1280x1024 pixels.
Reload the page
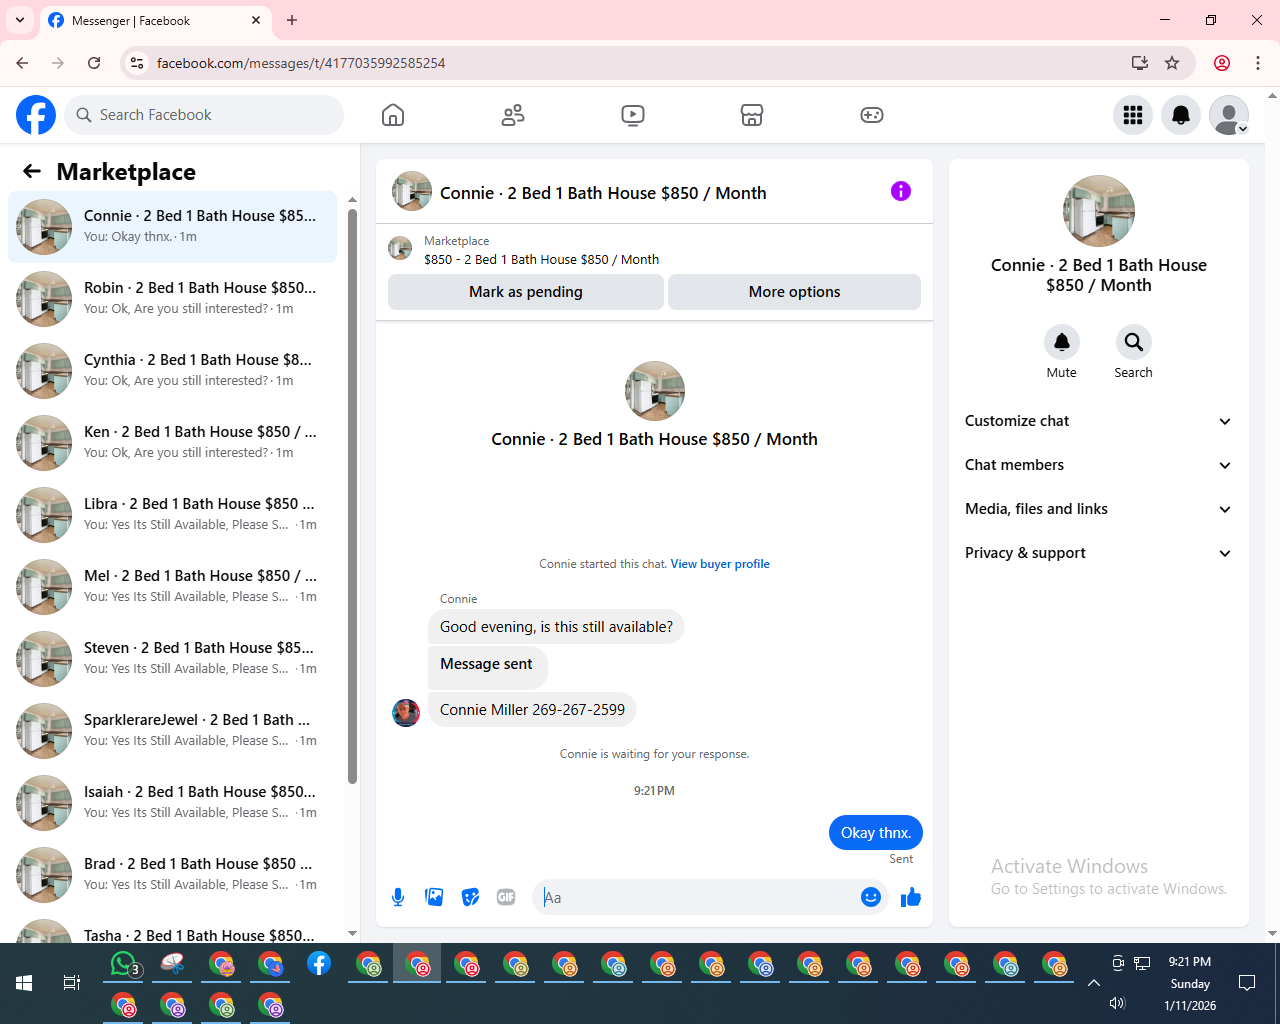pos(94,63)
